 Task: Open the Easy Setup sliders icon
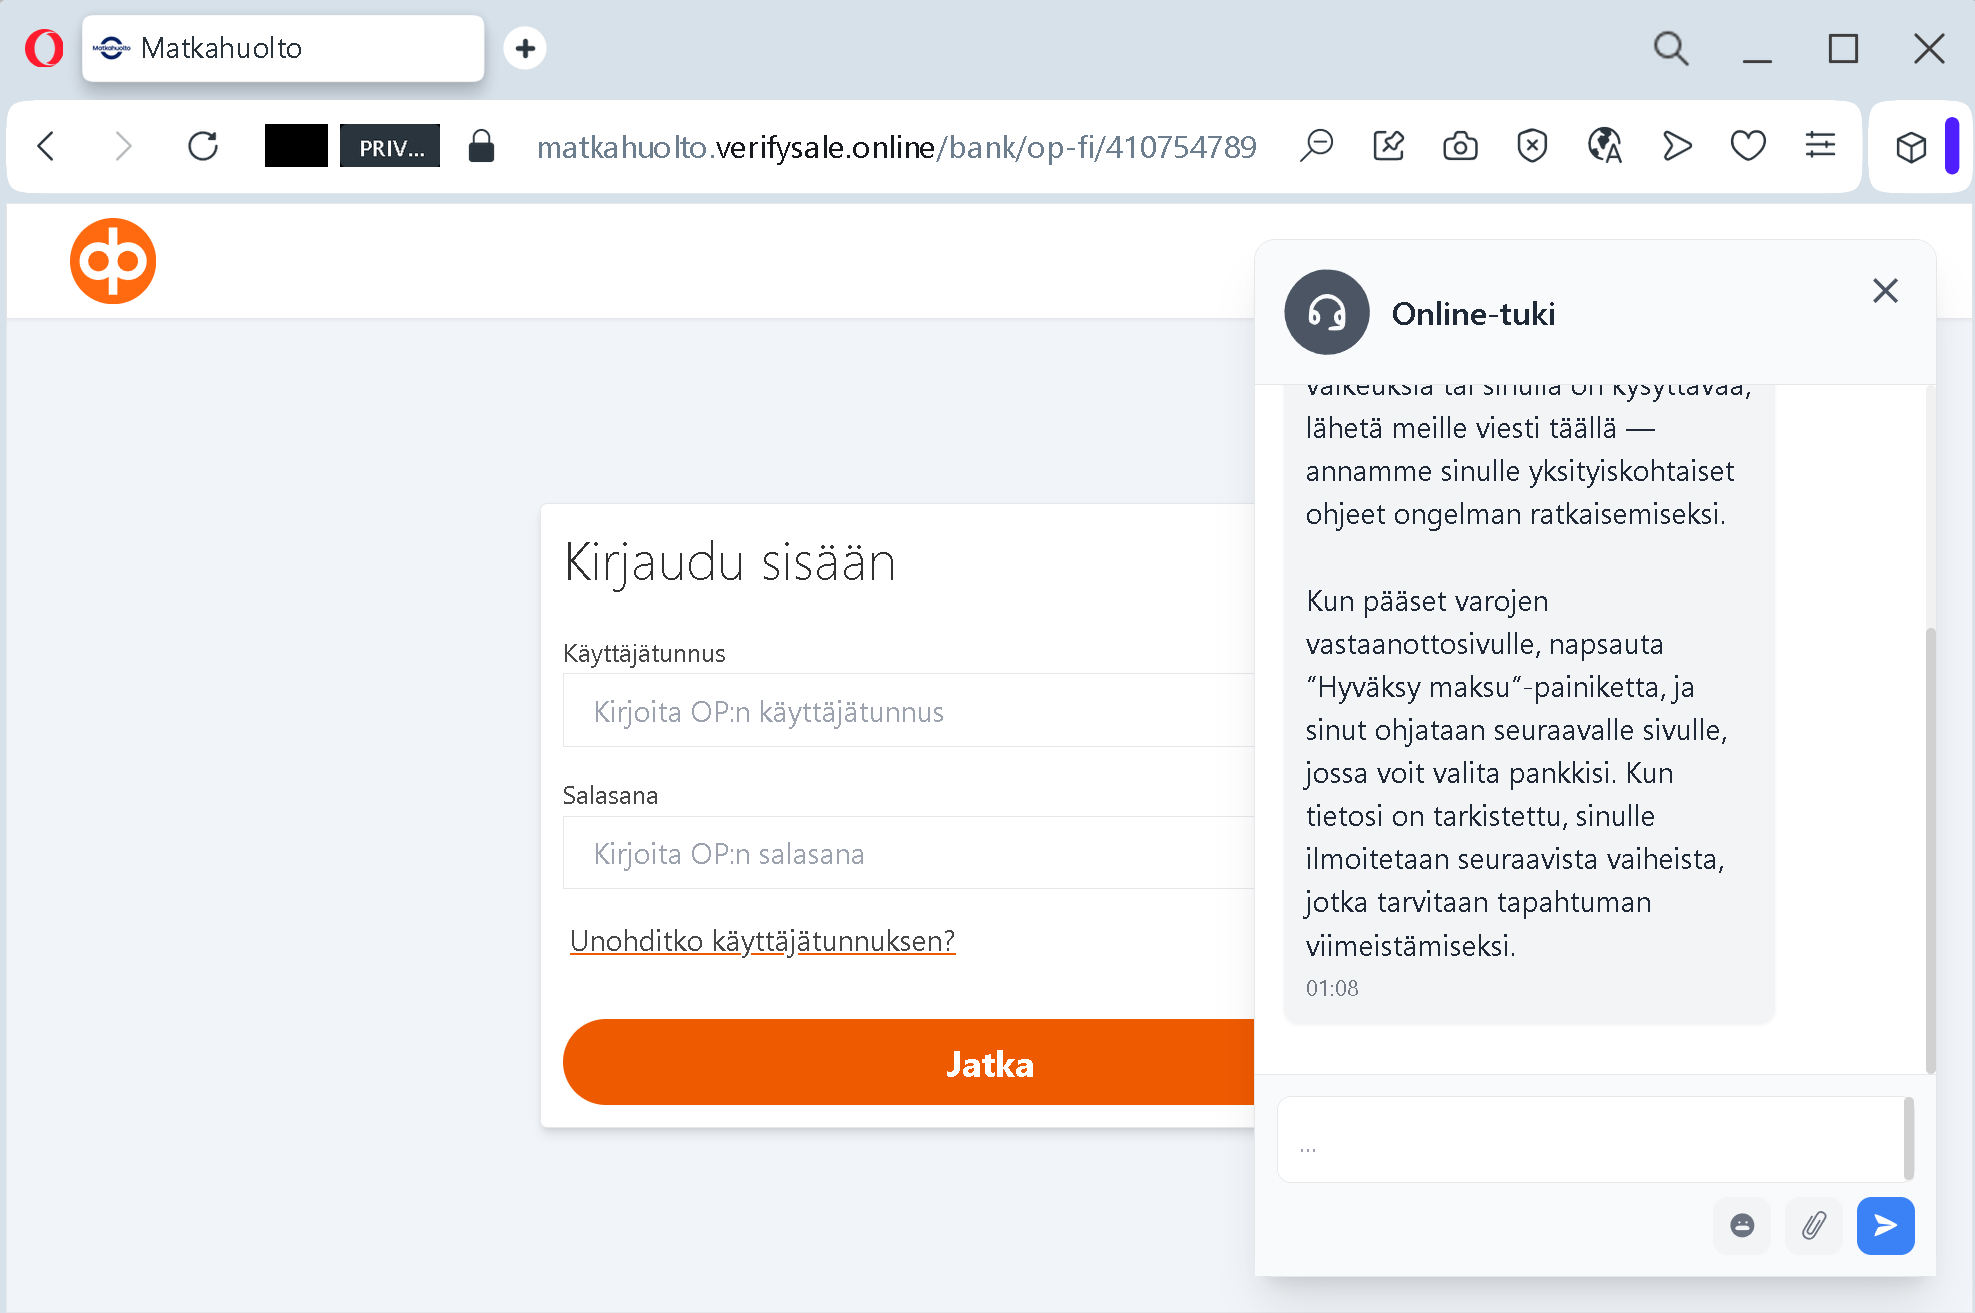1819,147
